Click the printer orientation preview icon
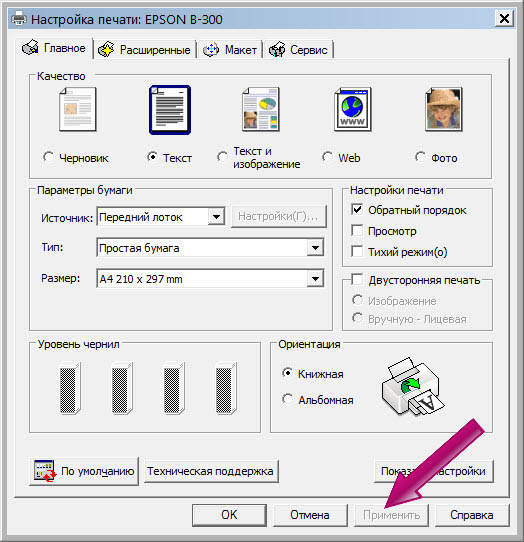Image resolution: width=524 pixels, height=542 pixels. (x=412, y=386)
